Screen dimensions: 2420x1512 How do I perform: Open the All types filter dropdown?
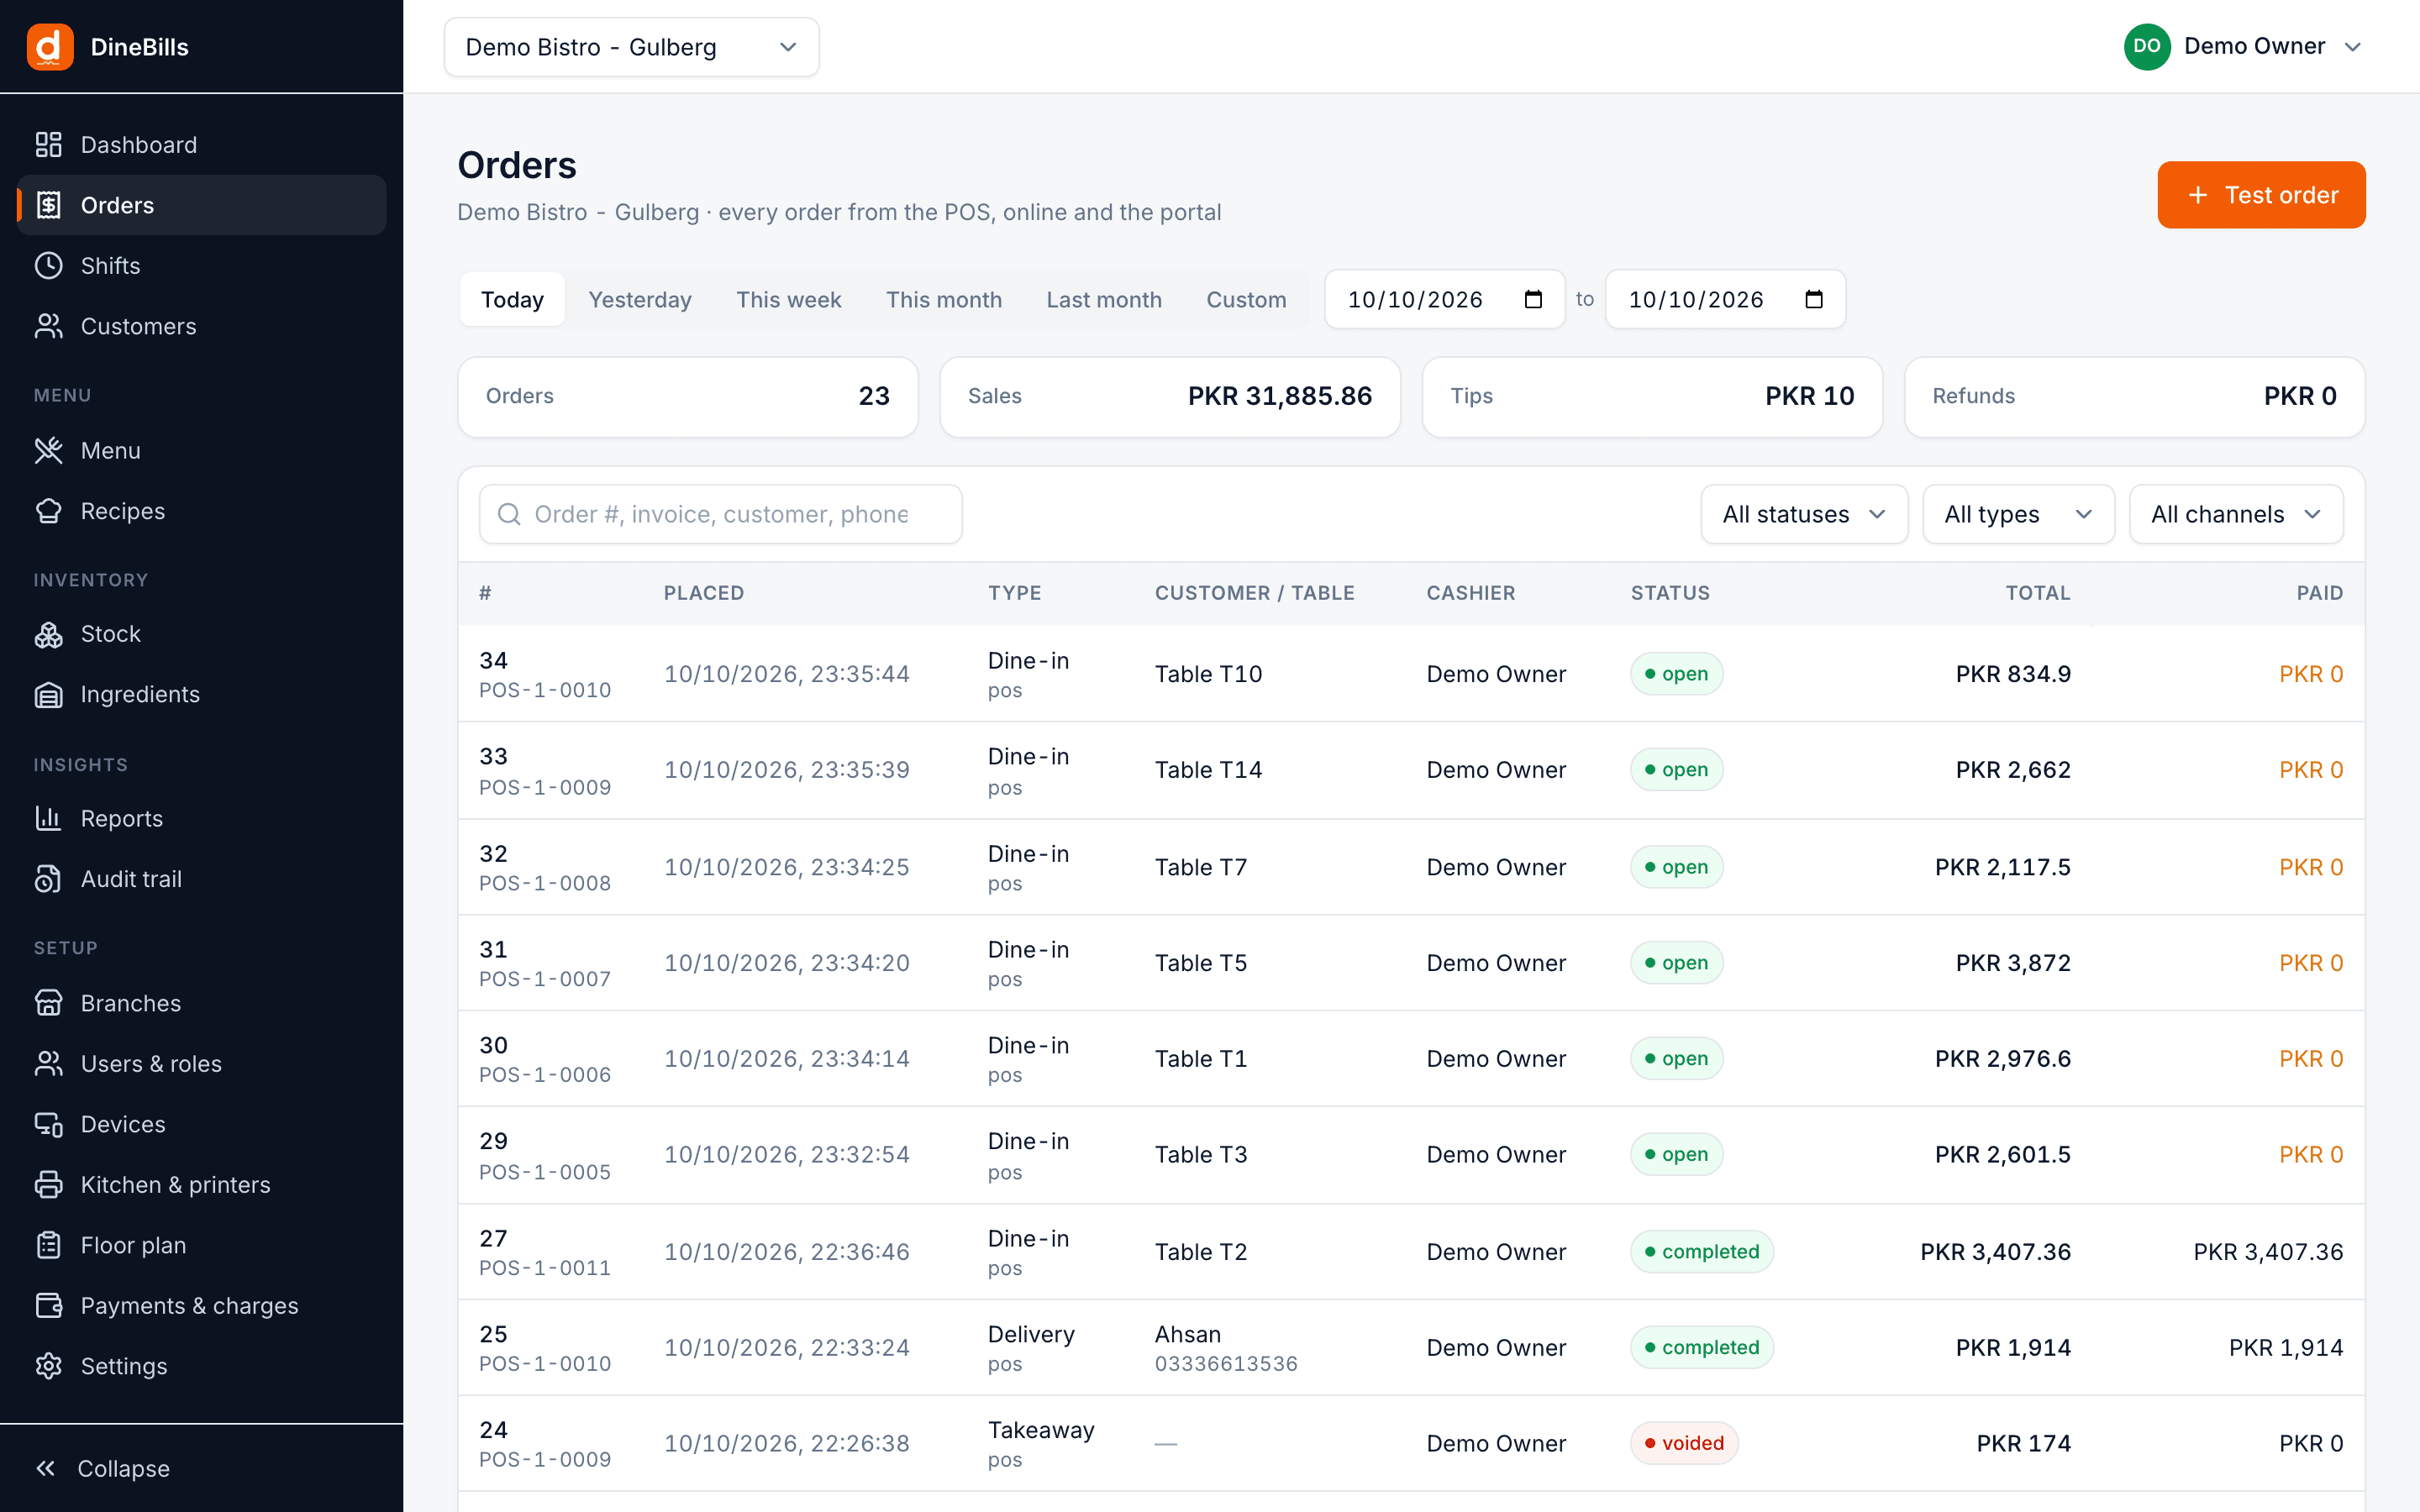pyautogui.click(x=2018, y=514)
